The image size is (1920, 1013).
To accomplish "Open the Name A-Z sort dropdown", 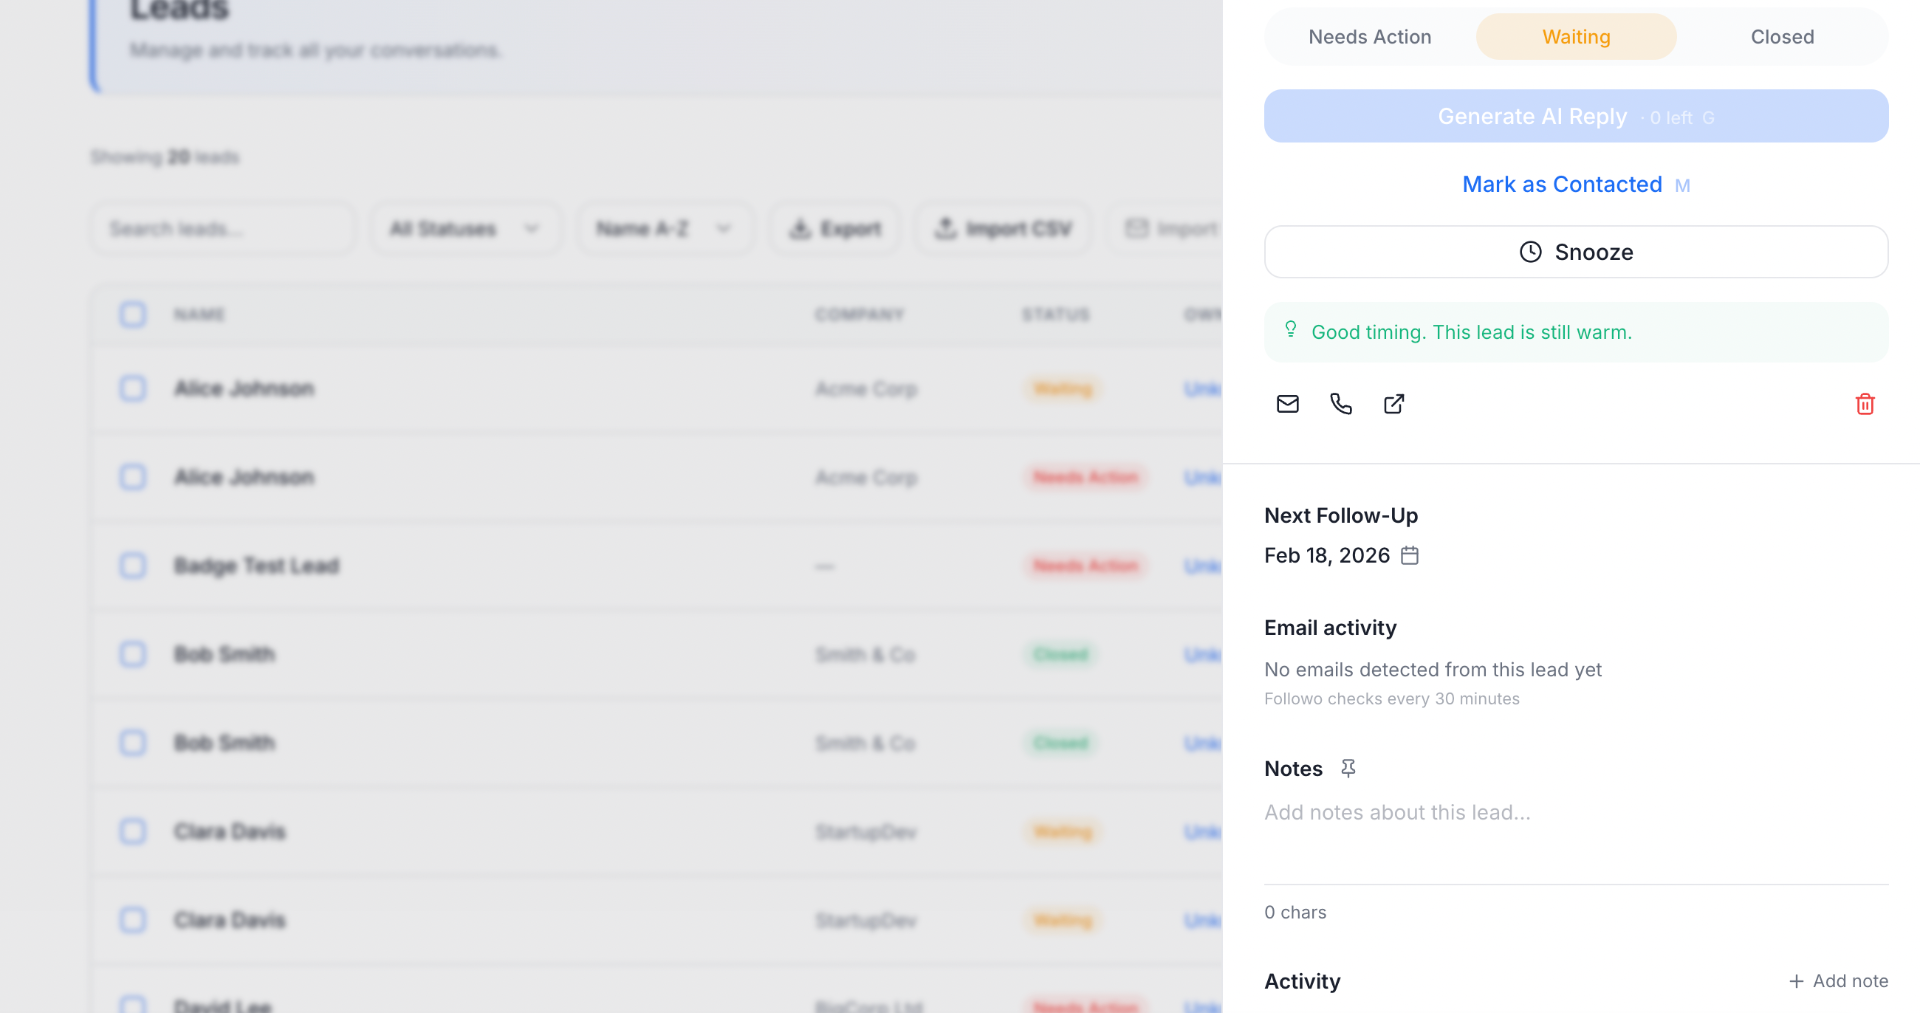I will [x=664, y=228].
